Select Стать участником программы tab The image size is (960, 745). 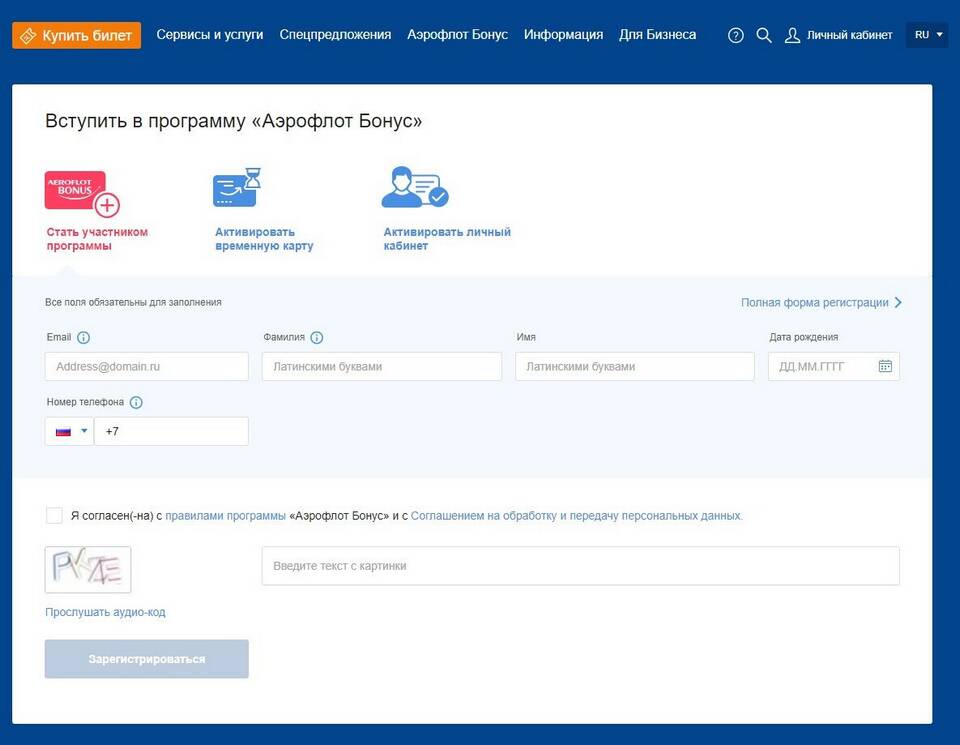click(97, 239)
